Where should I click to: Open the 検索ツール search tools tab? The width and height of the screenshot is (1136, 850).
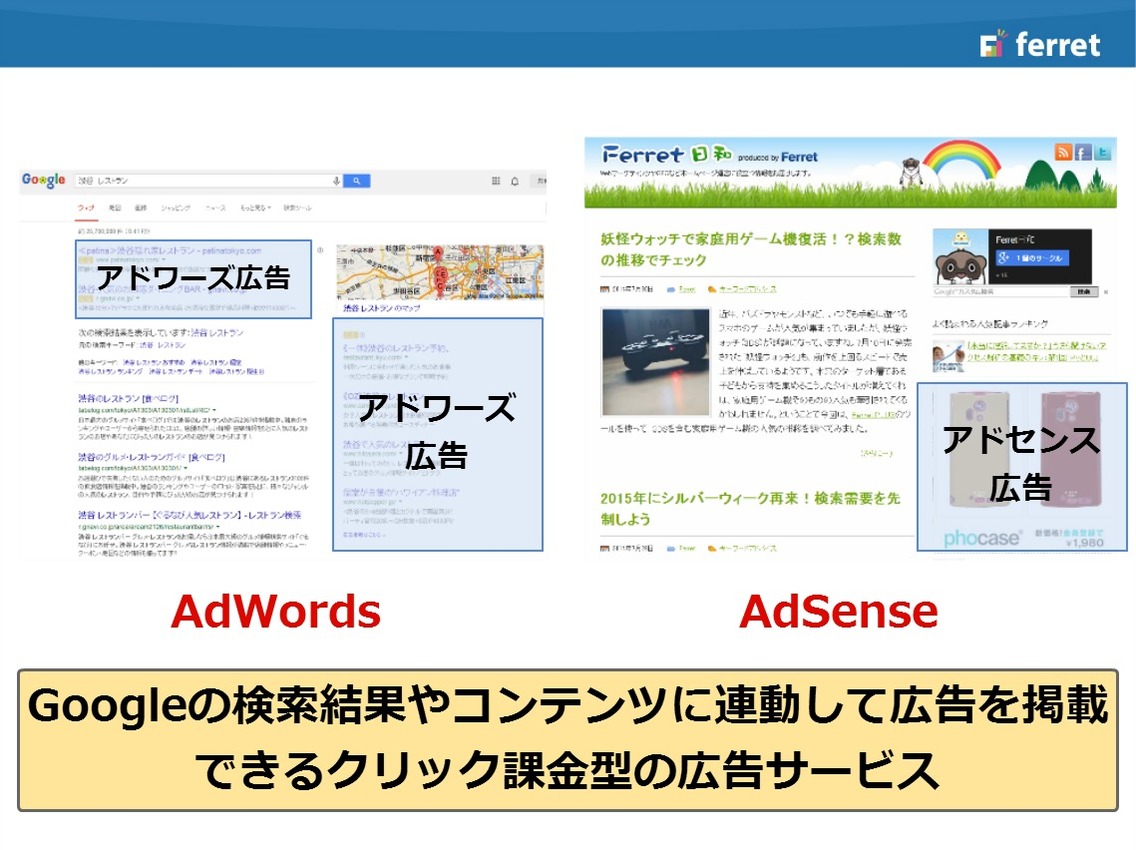pos(297,208)
